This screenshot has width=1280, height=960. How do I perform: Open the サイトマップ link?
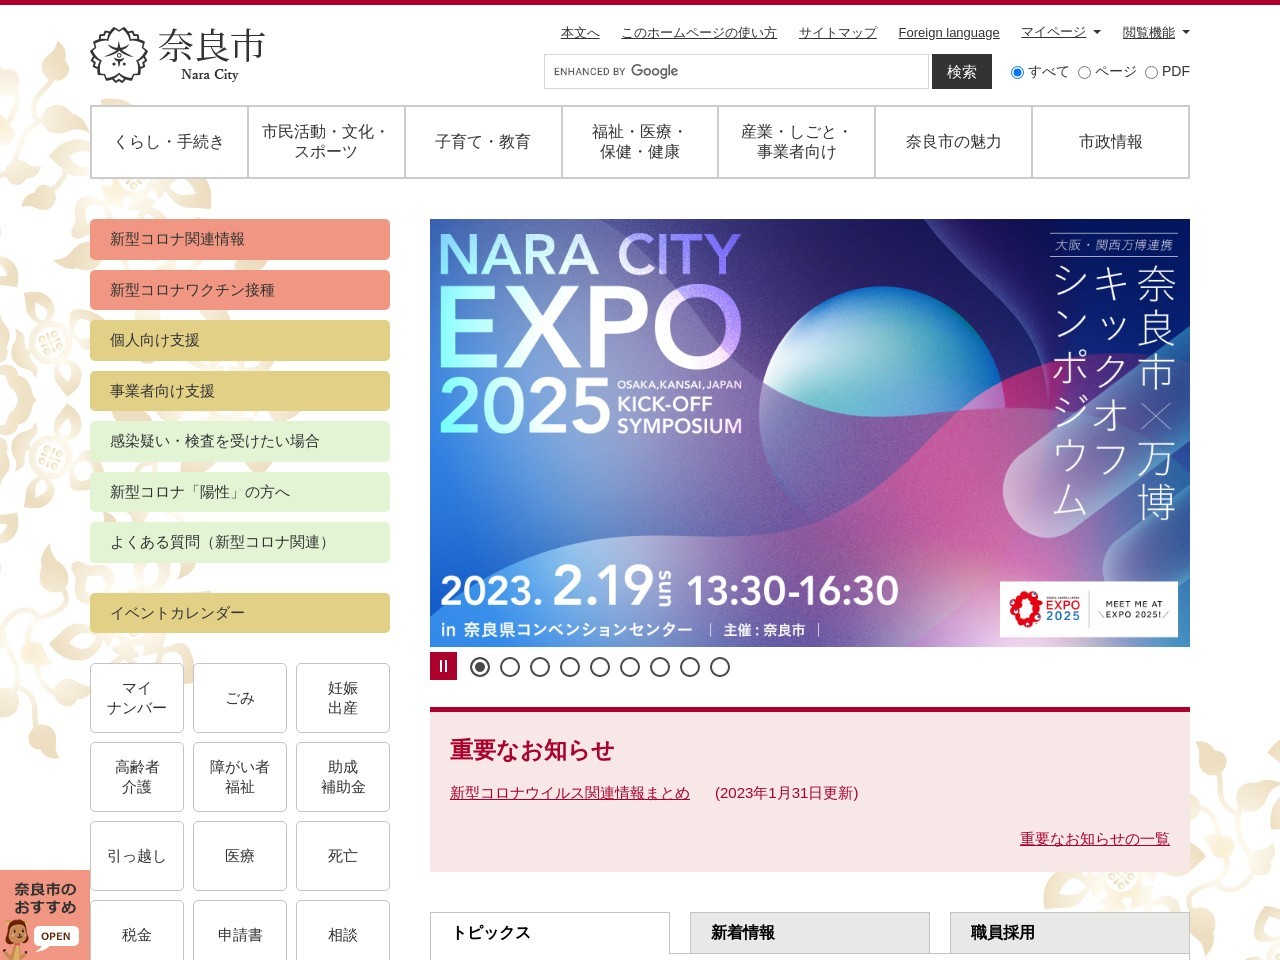point(838,33)
